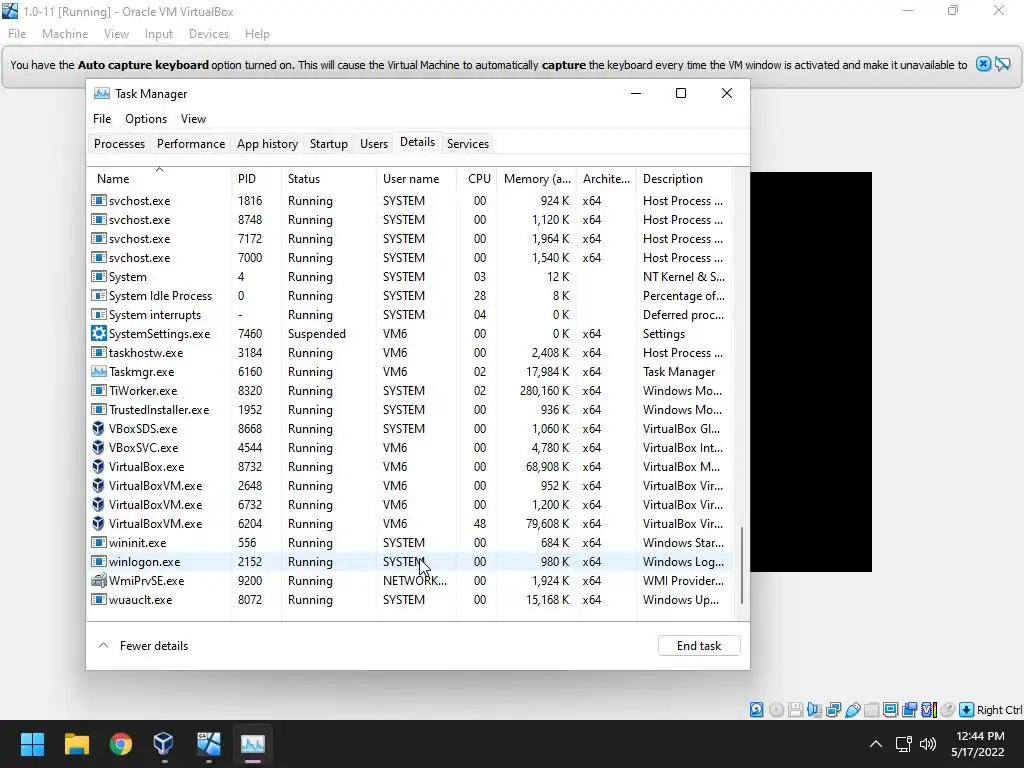Click display settings icon in VirtualBox status bar
The width and height of the screenshot is (1024, 768).
(x=890, y=710)
